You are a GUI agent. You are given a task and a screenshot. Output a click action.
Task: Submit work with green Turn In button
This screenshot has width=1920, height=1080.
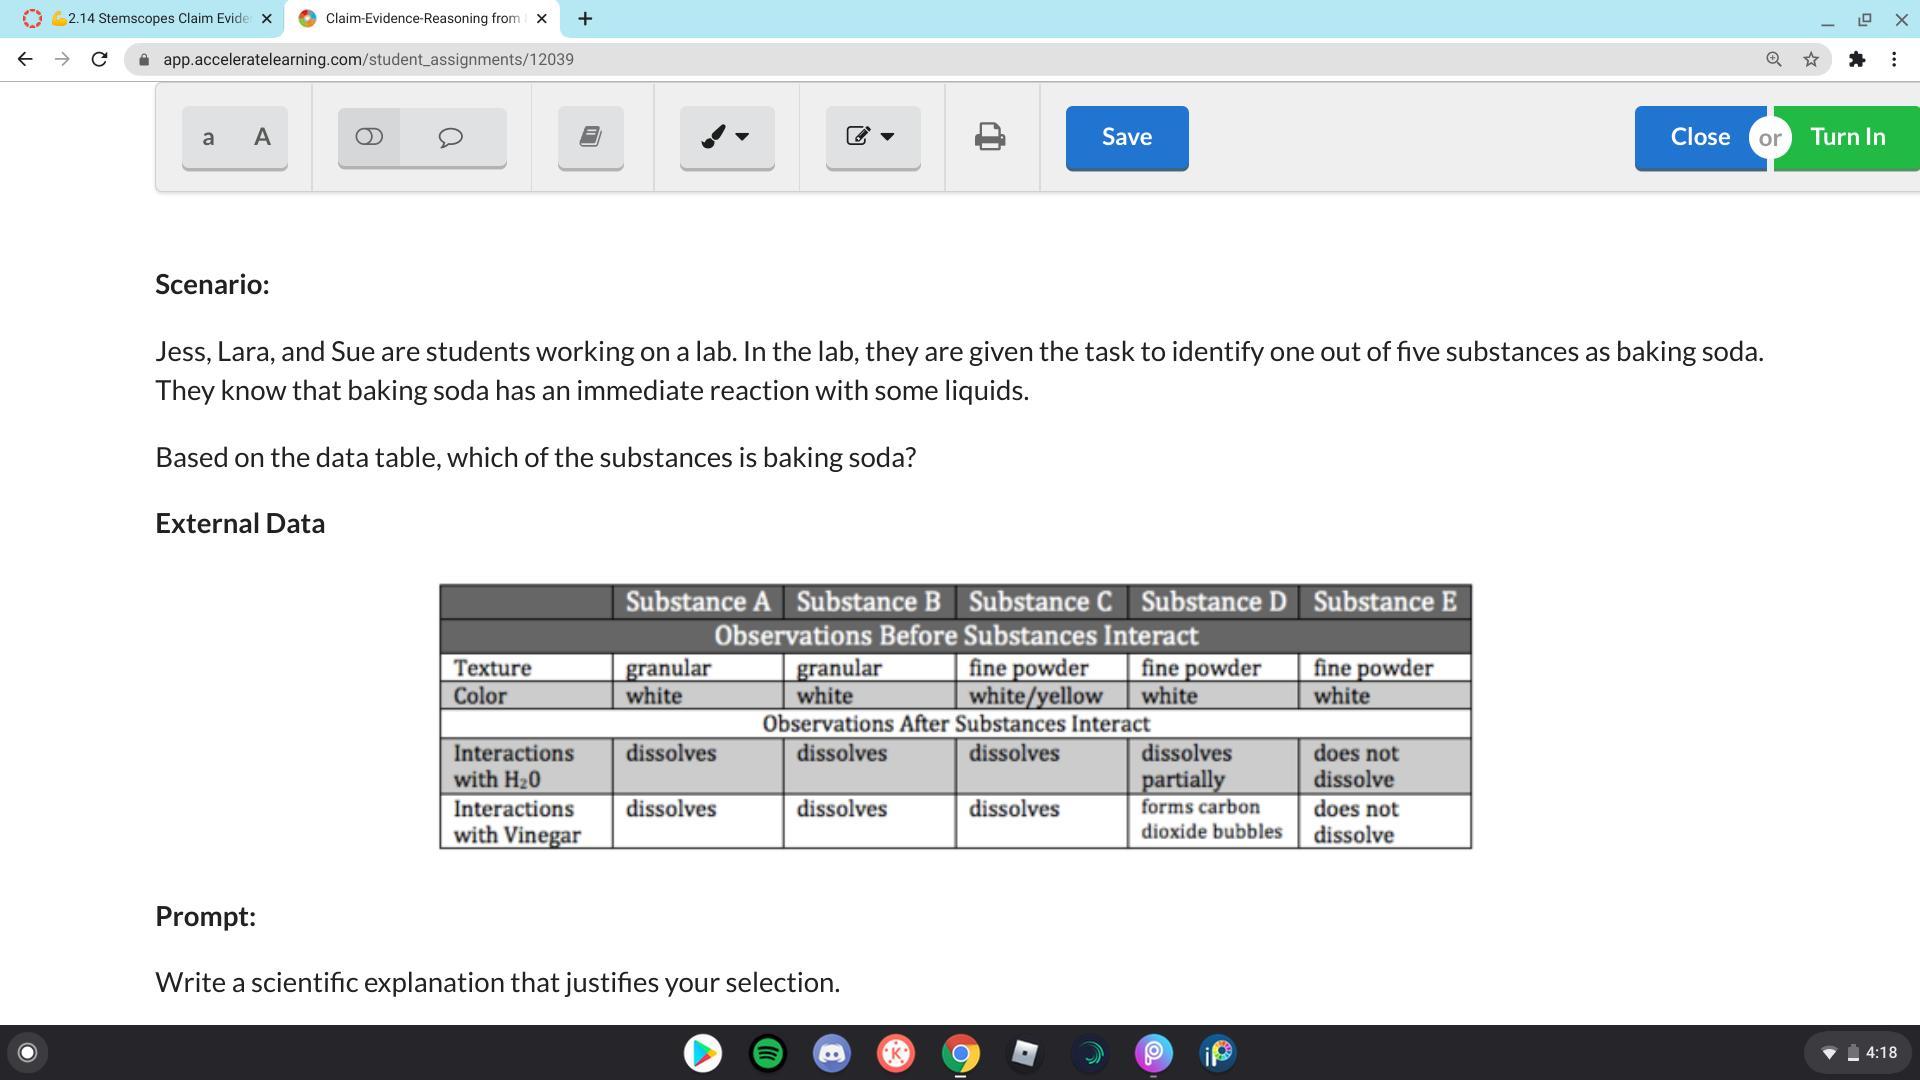(1847, 137)
